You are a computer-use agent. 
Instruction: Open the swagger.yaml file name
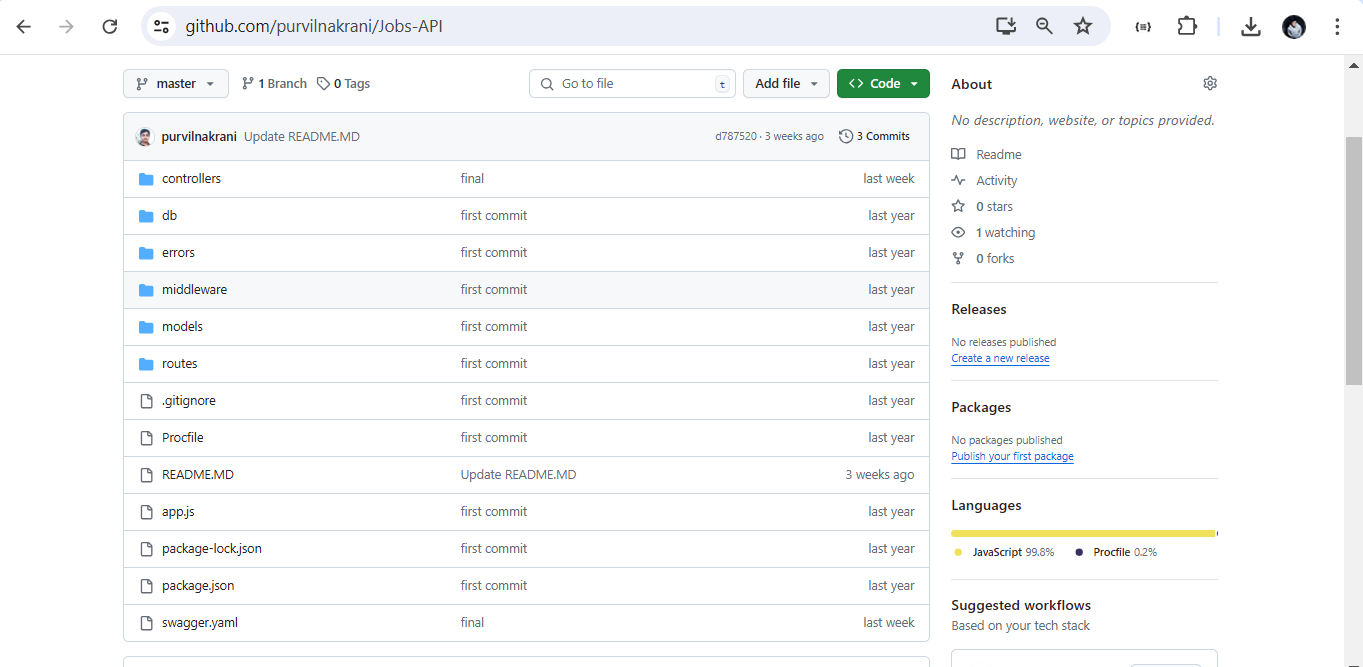tap(200, 623)
